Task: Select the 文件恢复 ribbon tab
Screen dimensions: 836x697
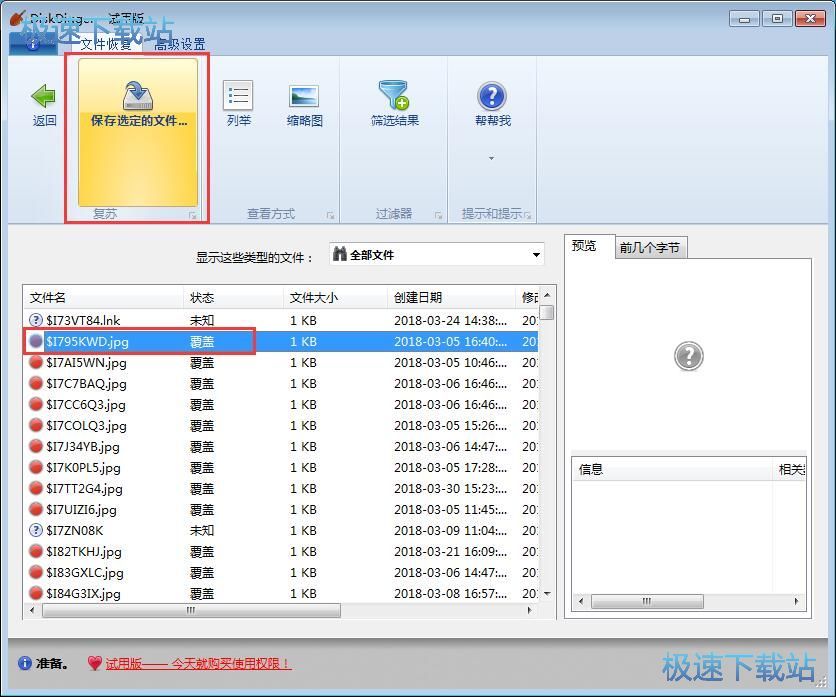Action: [x=106, y=44]
